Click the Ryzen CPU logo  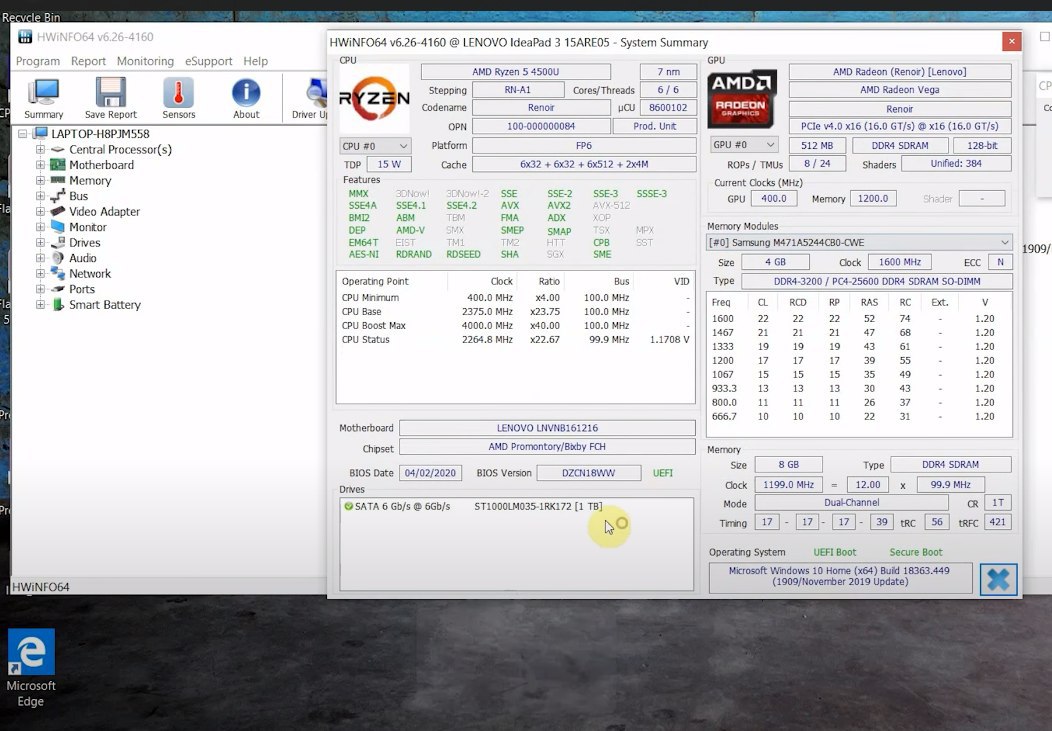tap(374, 99)
